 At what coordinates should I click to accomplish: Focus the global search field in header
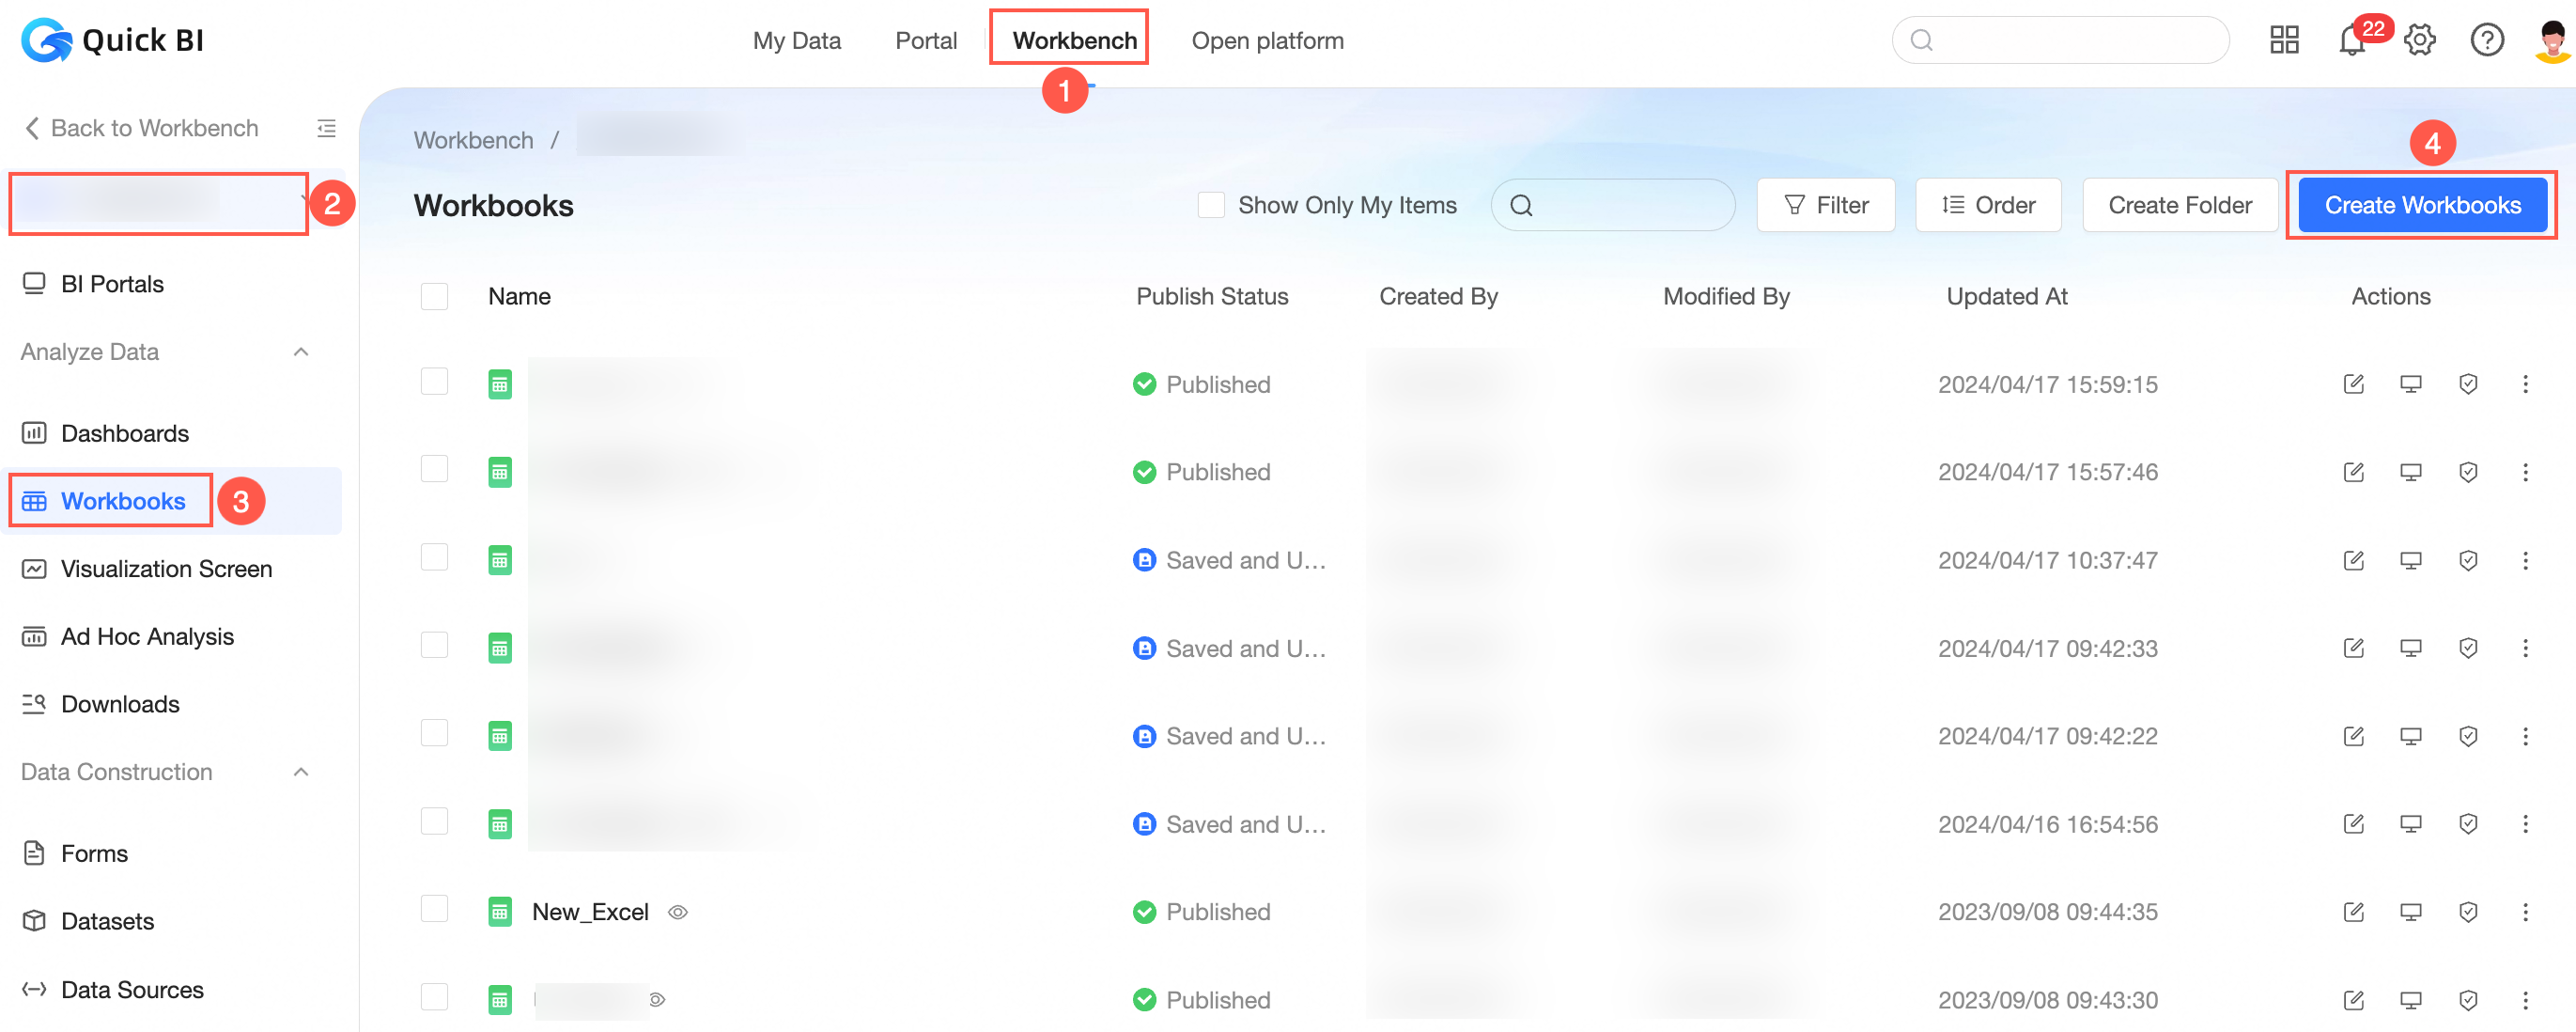tap(2060, 40)
